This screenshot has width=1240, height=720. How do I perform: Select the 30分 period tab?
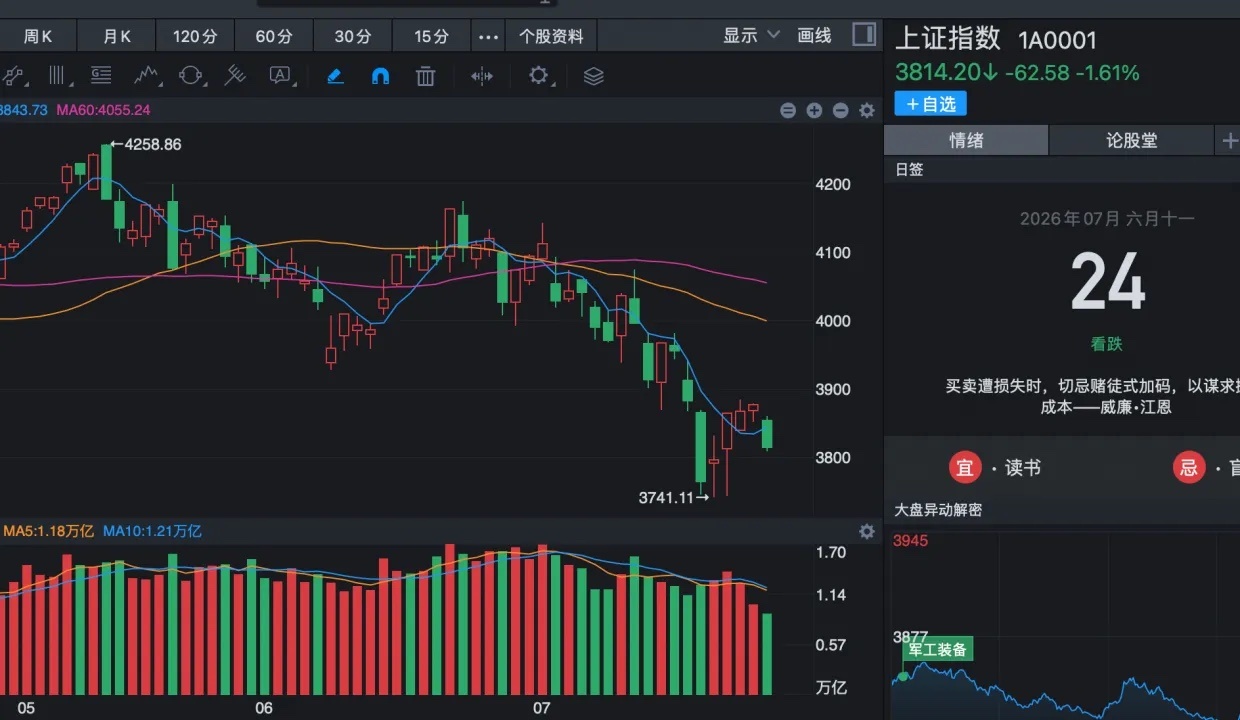coord(353,36)
